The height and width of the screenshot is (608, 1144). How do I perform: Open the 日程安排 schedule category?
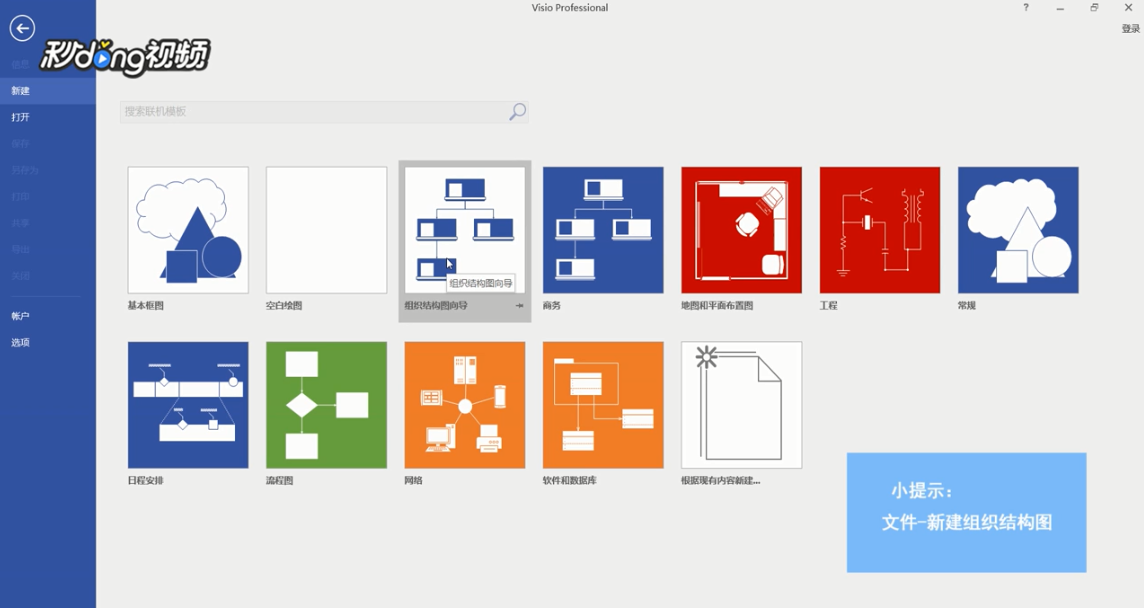click(188, 405)
